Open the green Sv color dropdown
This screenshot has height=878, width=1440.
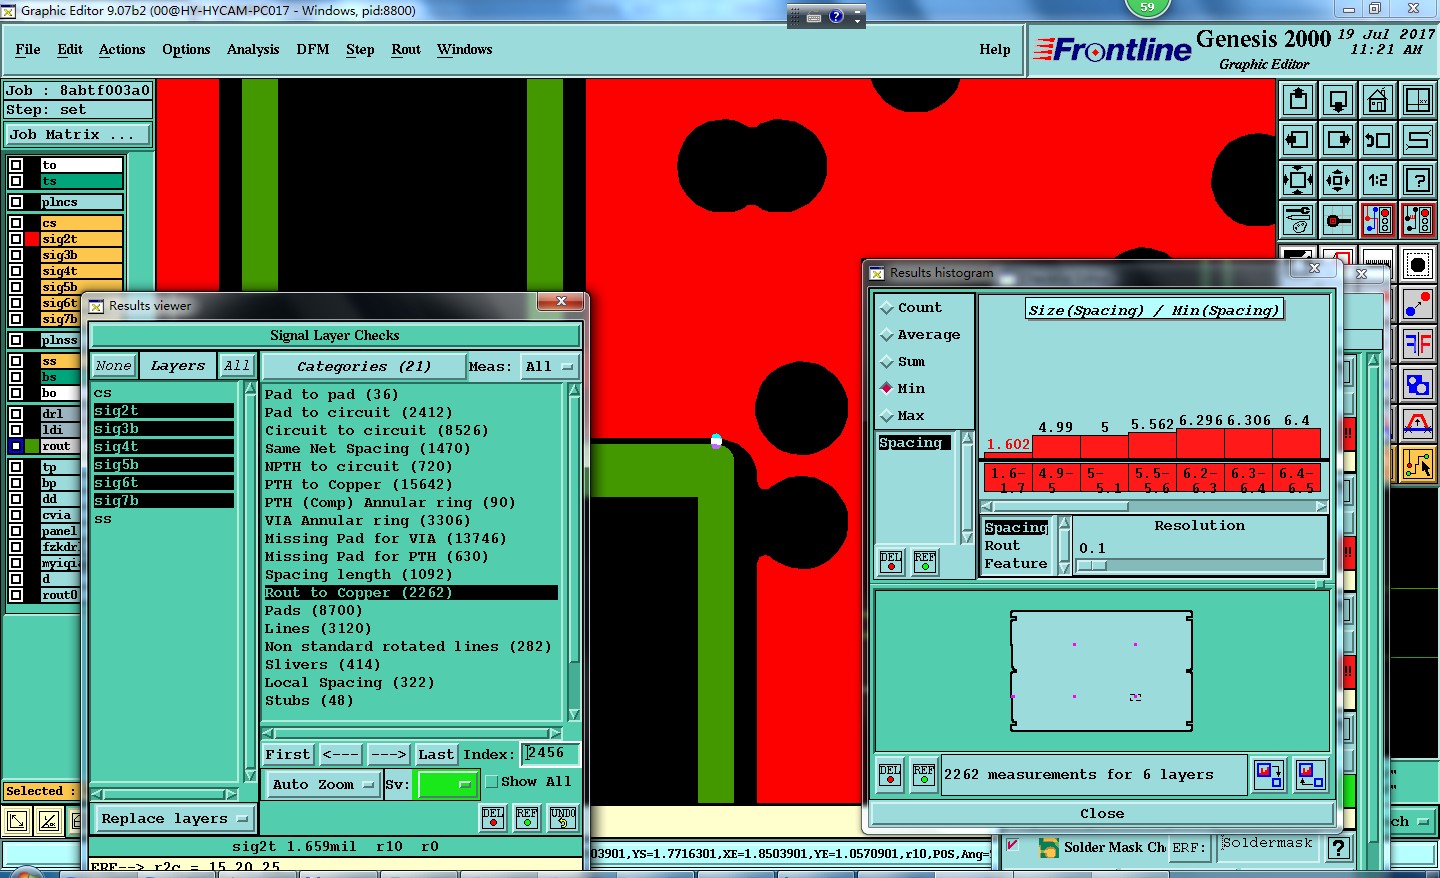coord(446,785)
